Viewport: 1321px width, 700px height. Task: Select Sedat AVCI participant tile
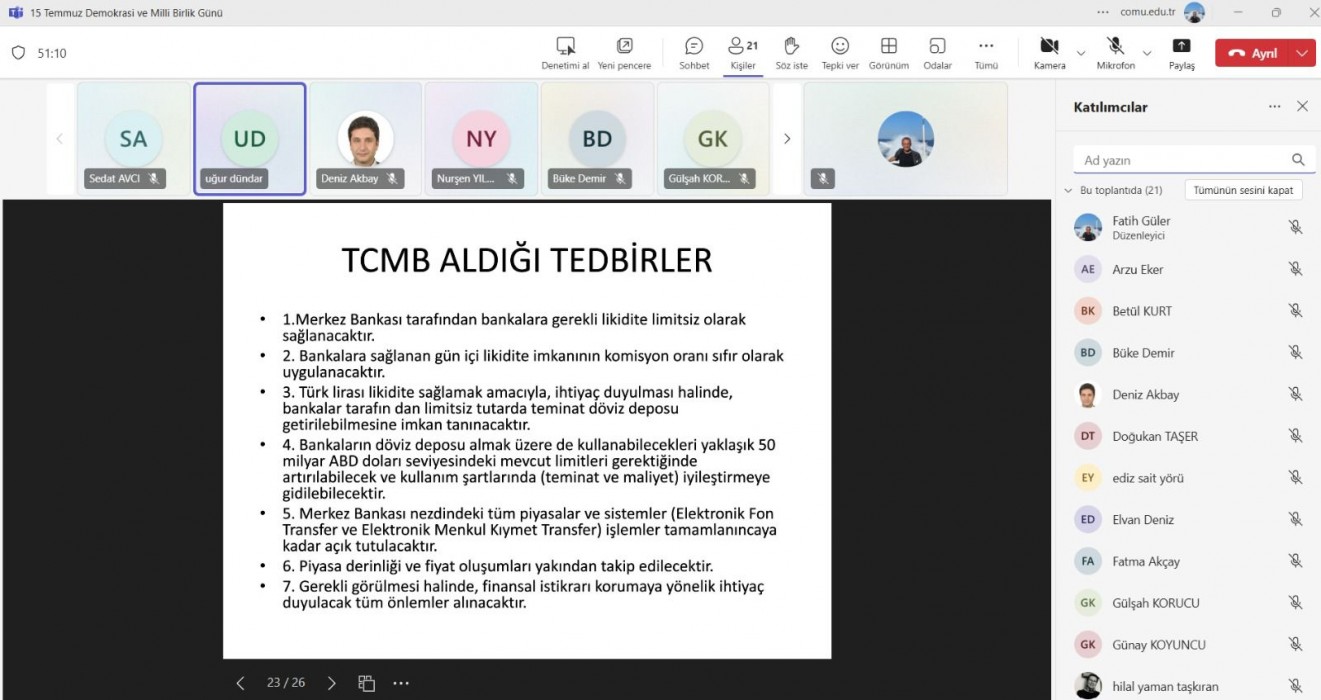(x=133, y=139)
